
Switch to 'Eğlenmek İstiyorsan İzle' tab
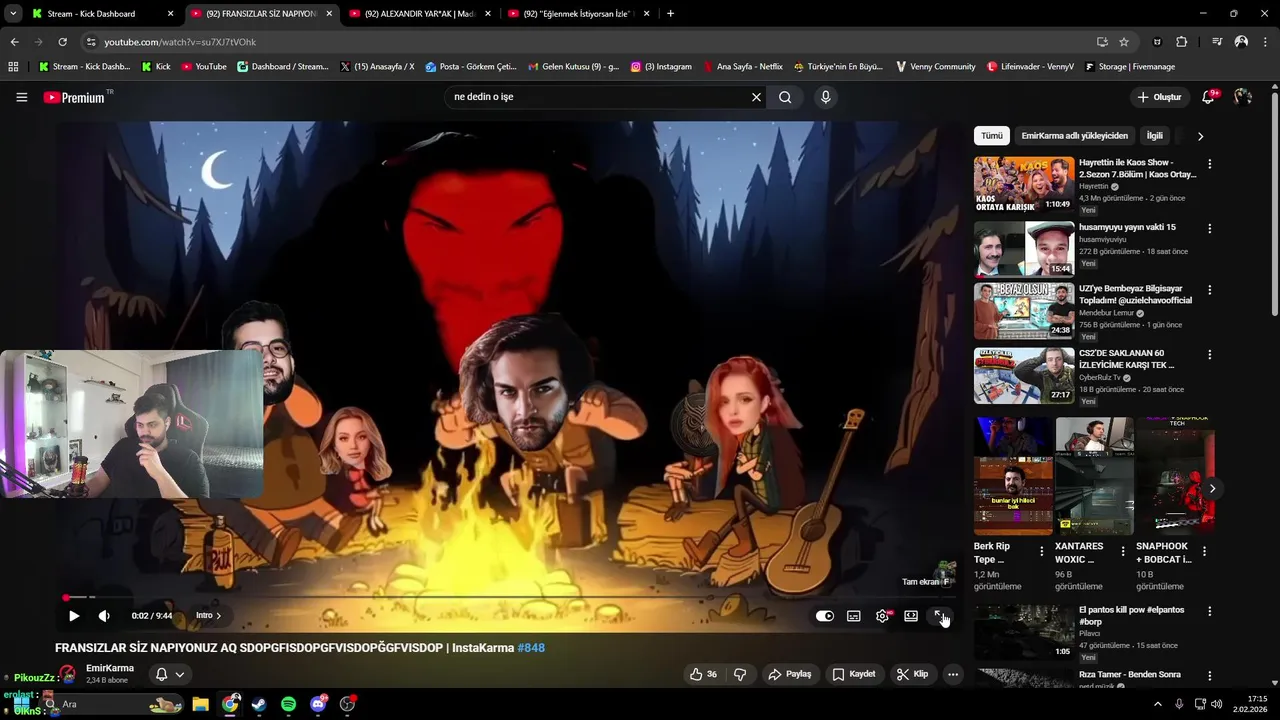tap(577, 14)
